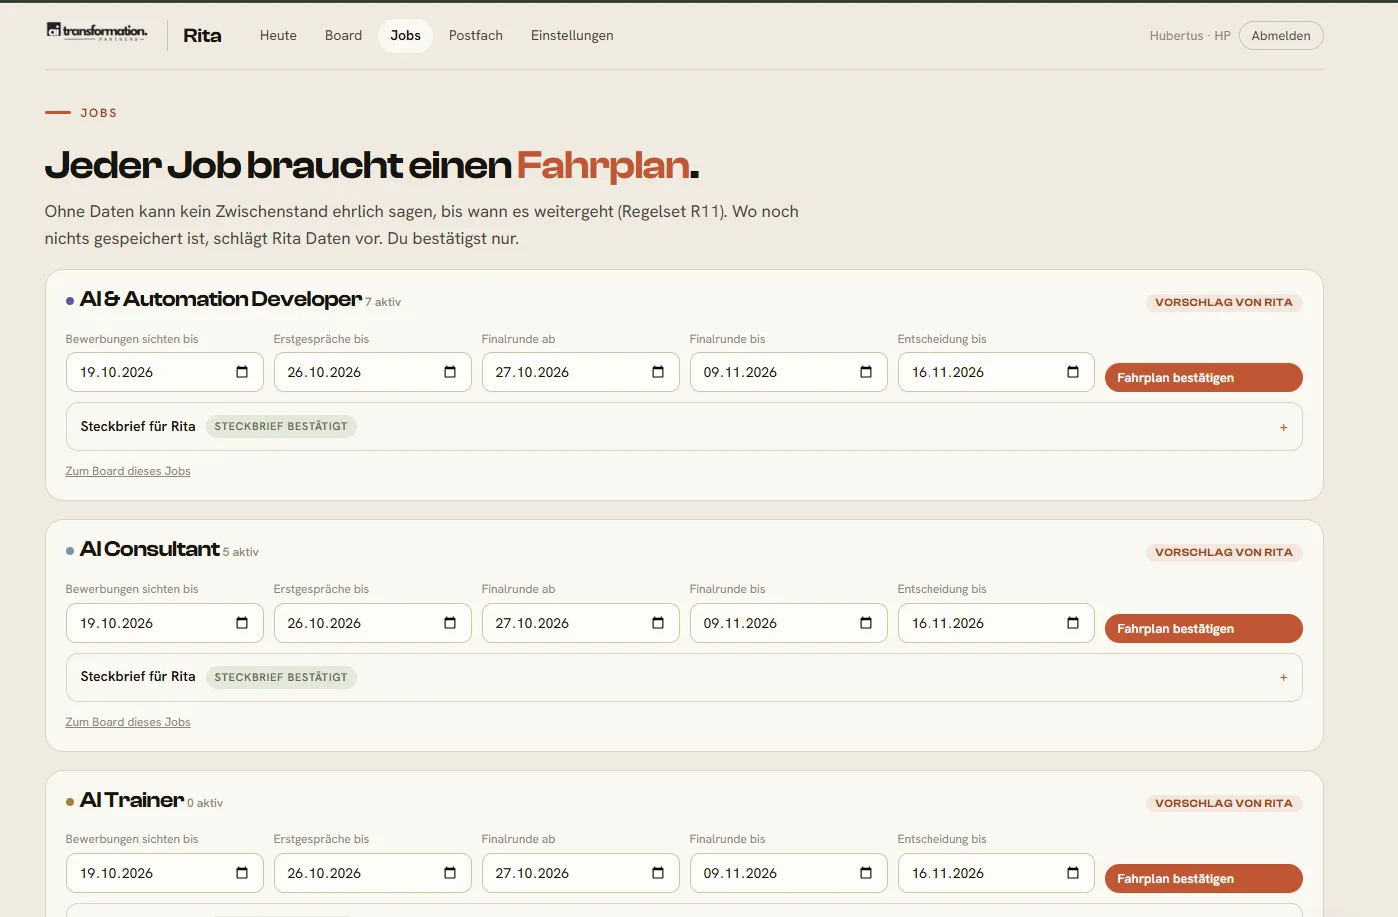Click the AI Consultant job title
This screenshot has width=1398, height=917.
(x=150, y=549)
